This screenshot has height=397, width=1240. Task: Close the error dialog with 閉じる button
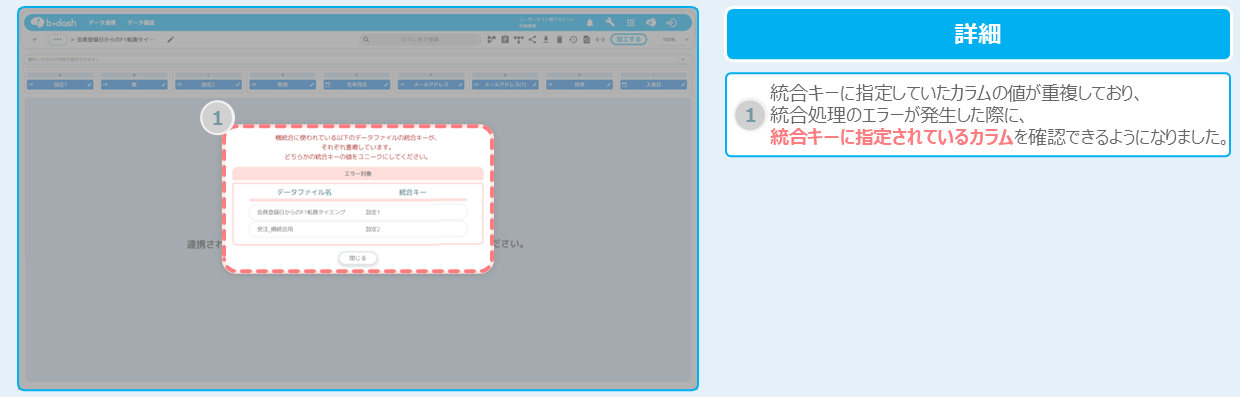(357, 257)
